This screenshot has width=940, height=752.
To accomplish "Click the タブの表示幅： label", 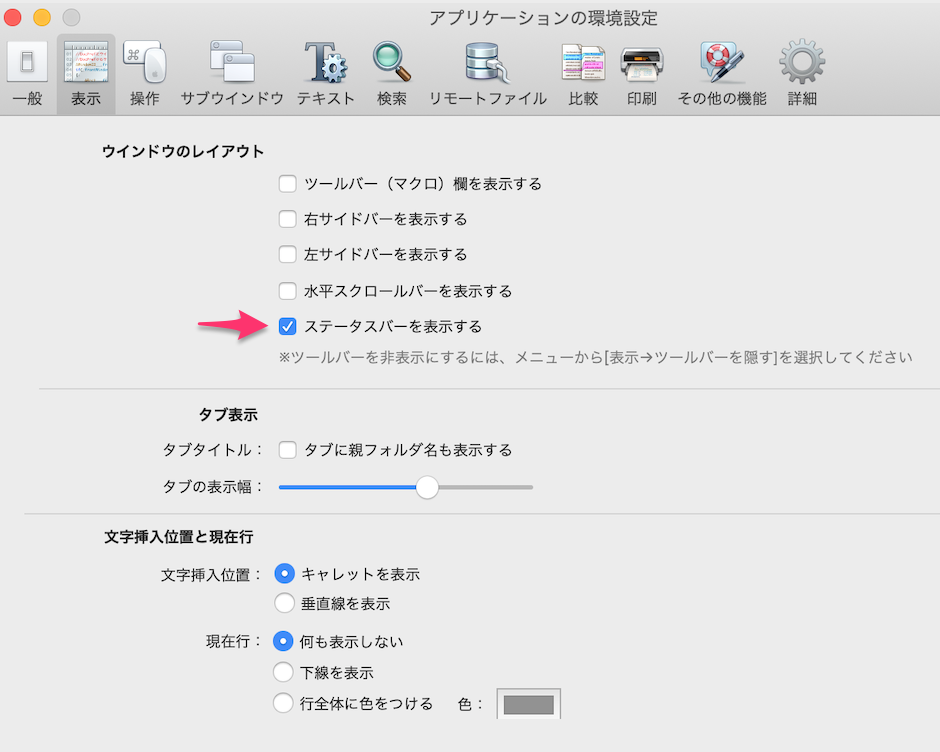I will tap(213, 486).
